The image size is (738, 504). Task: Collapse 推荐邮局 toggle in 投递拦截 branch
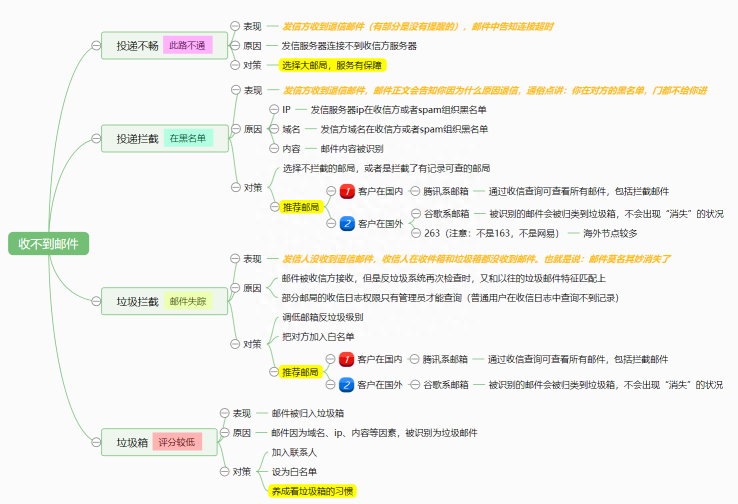[274, 207]
